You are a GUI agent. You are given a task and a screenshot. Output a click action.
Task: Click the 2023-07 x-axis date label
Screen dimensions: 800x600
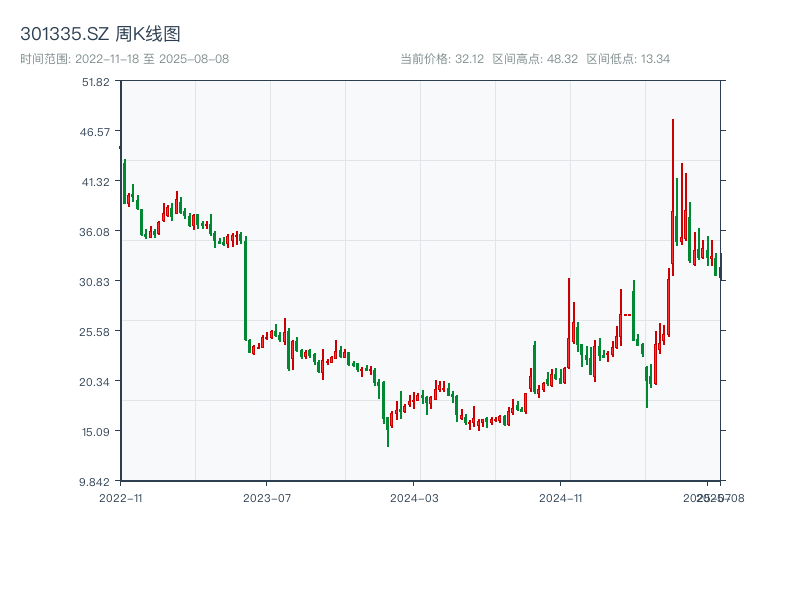[x=268, y=497]
